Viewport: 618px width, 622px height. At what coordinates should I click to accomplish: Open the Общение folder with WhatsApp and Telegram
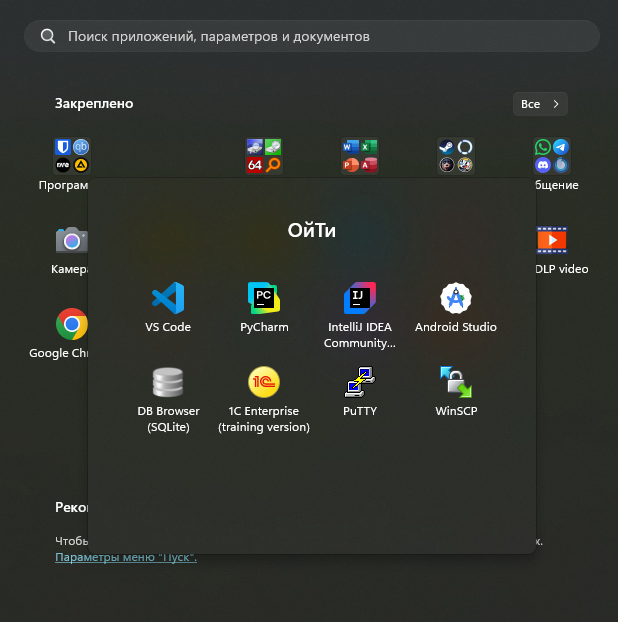coord(552,156)
